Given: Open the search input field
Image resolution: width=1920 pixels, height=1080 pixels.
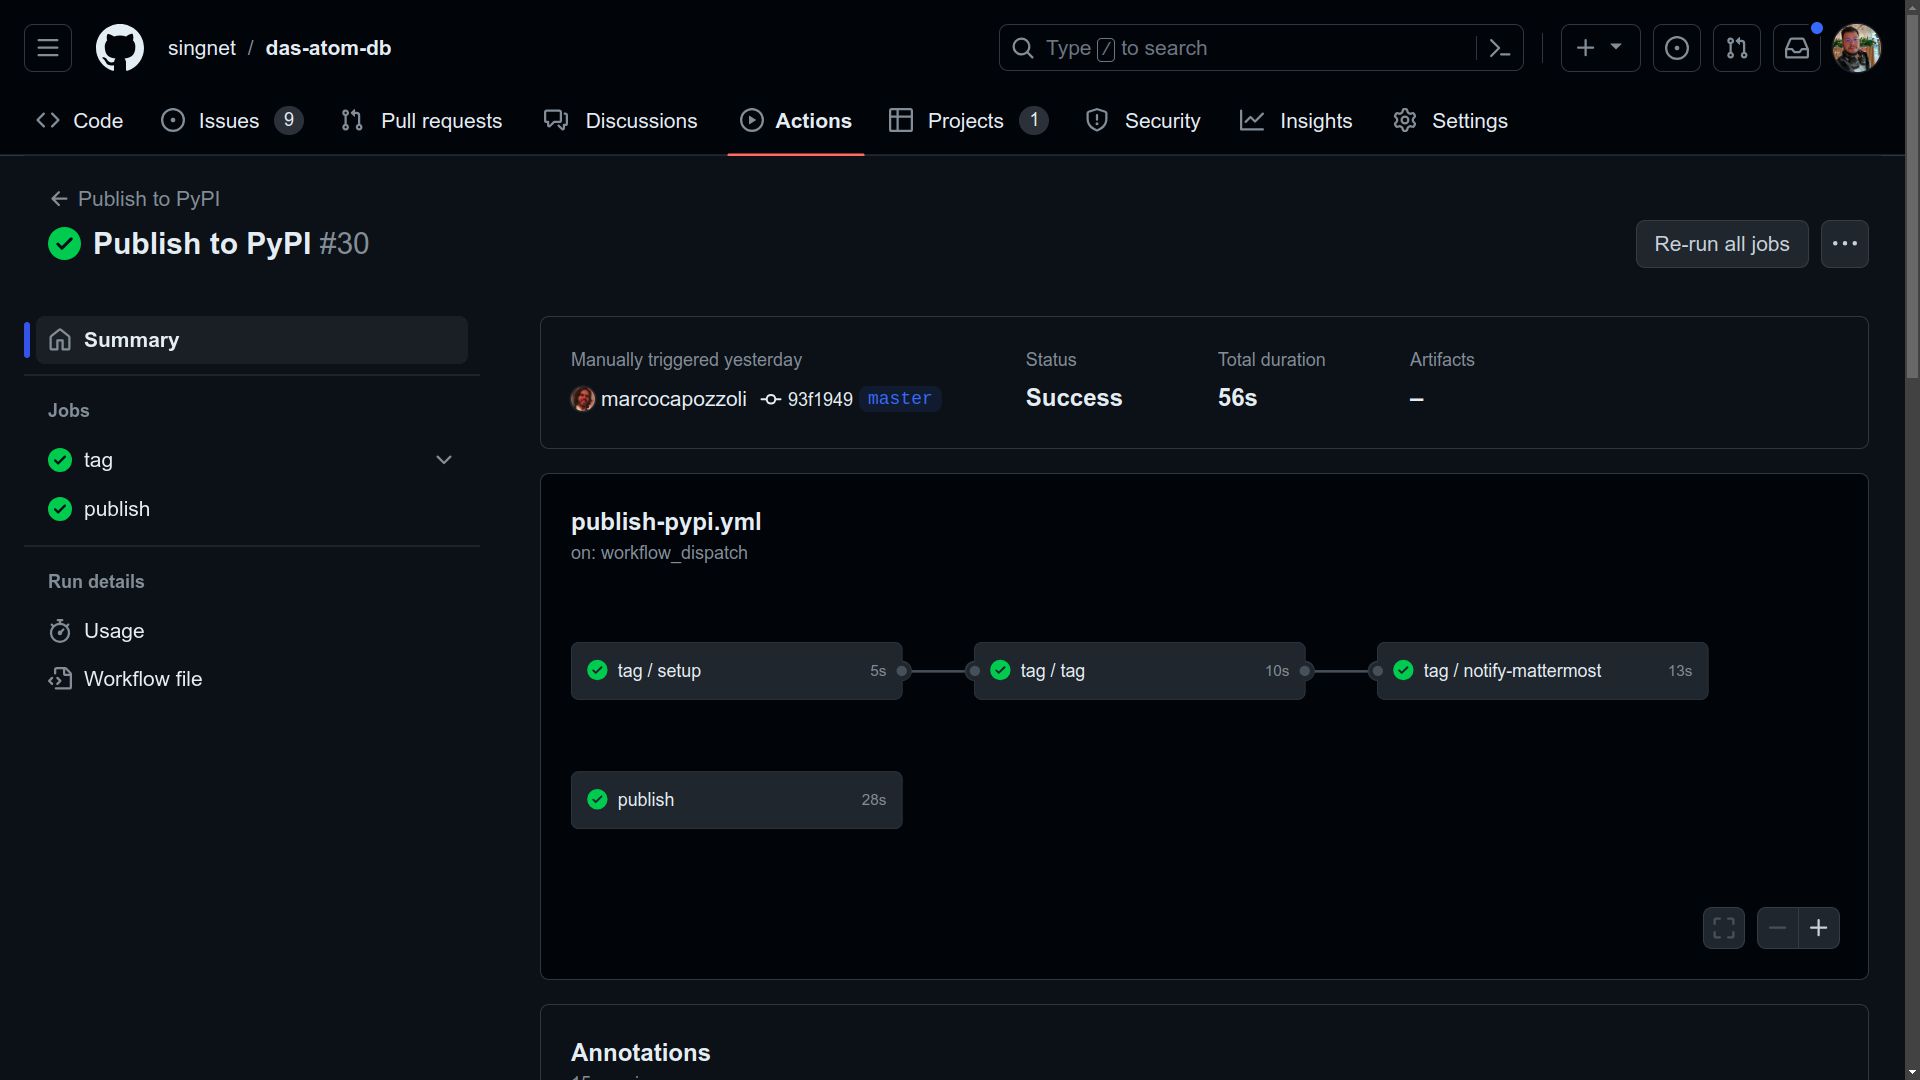Looking at the screenshot, I should coord(1261,47).
